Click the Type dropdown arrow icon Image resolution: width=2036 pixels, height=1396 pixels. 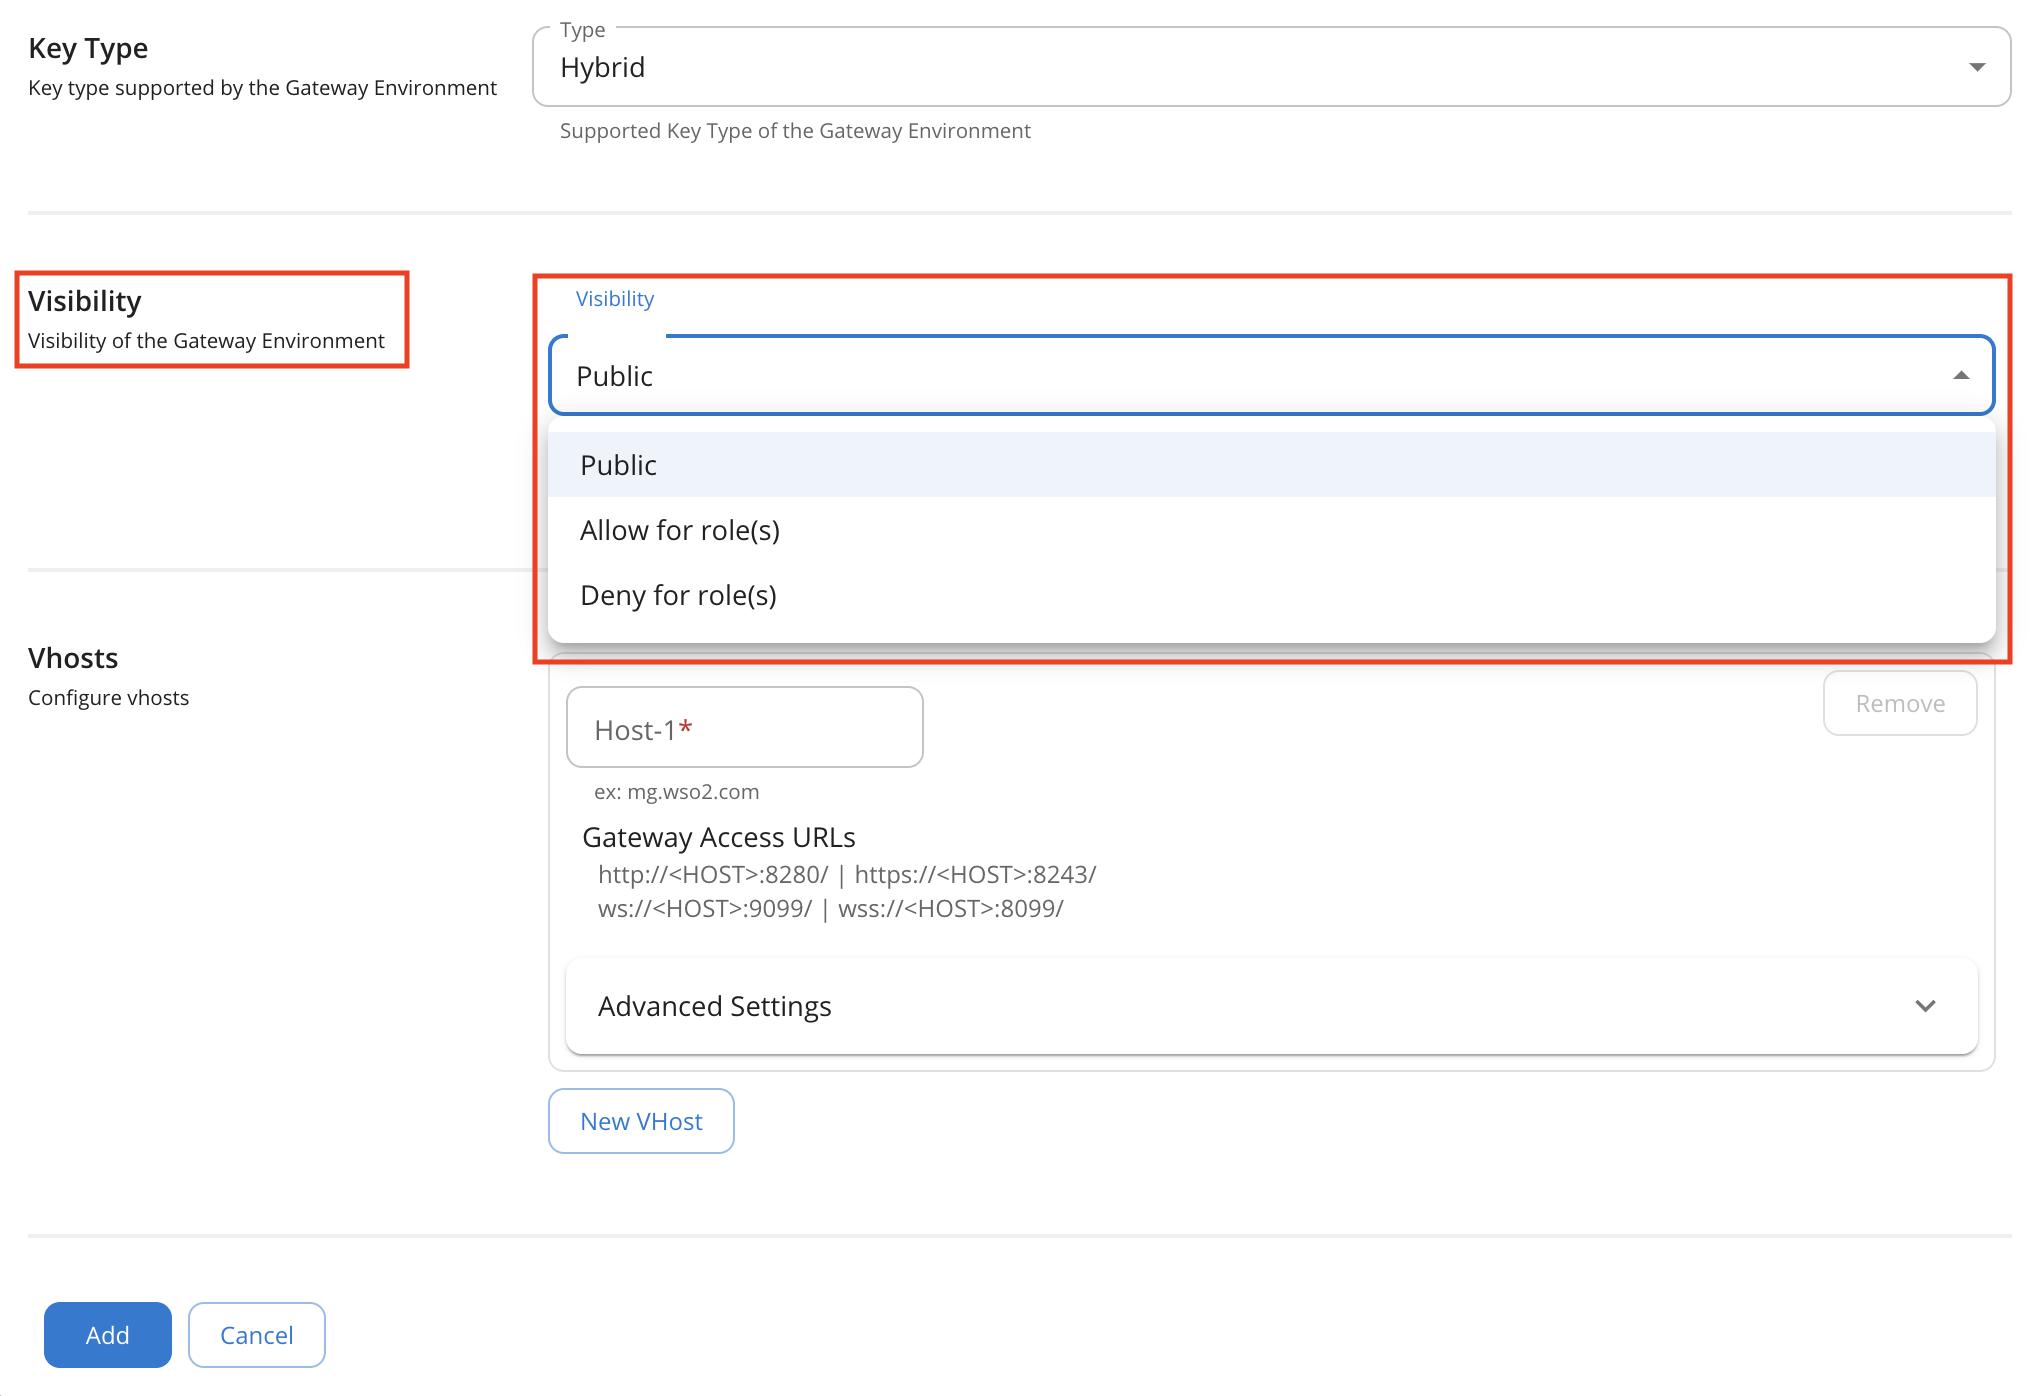click(x=1976, y=67)
